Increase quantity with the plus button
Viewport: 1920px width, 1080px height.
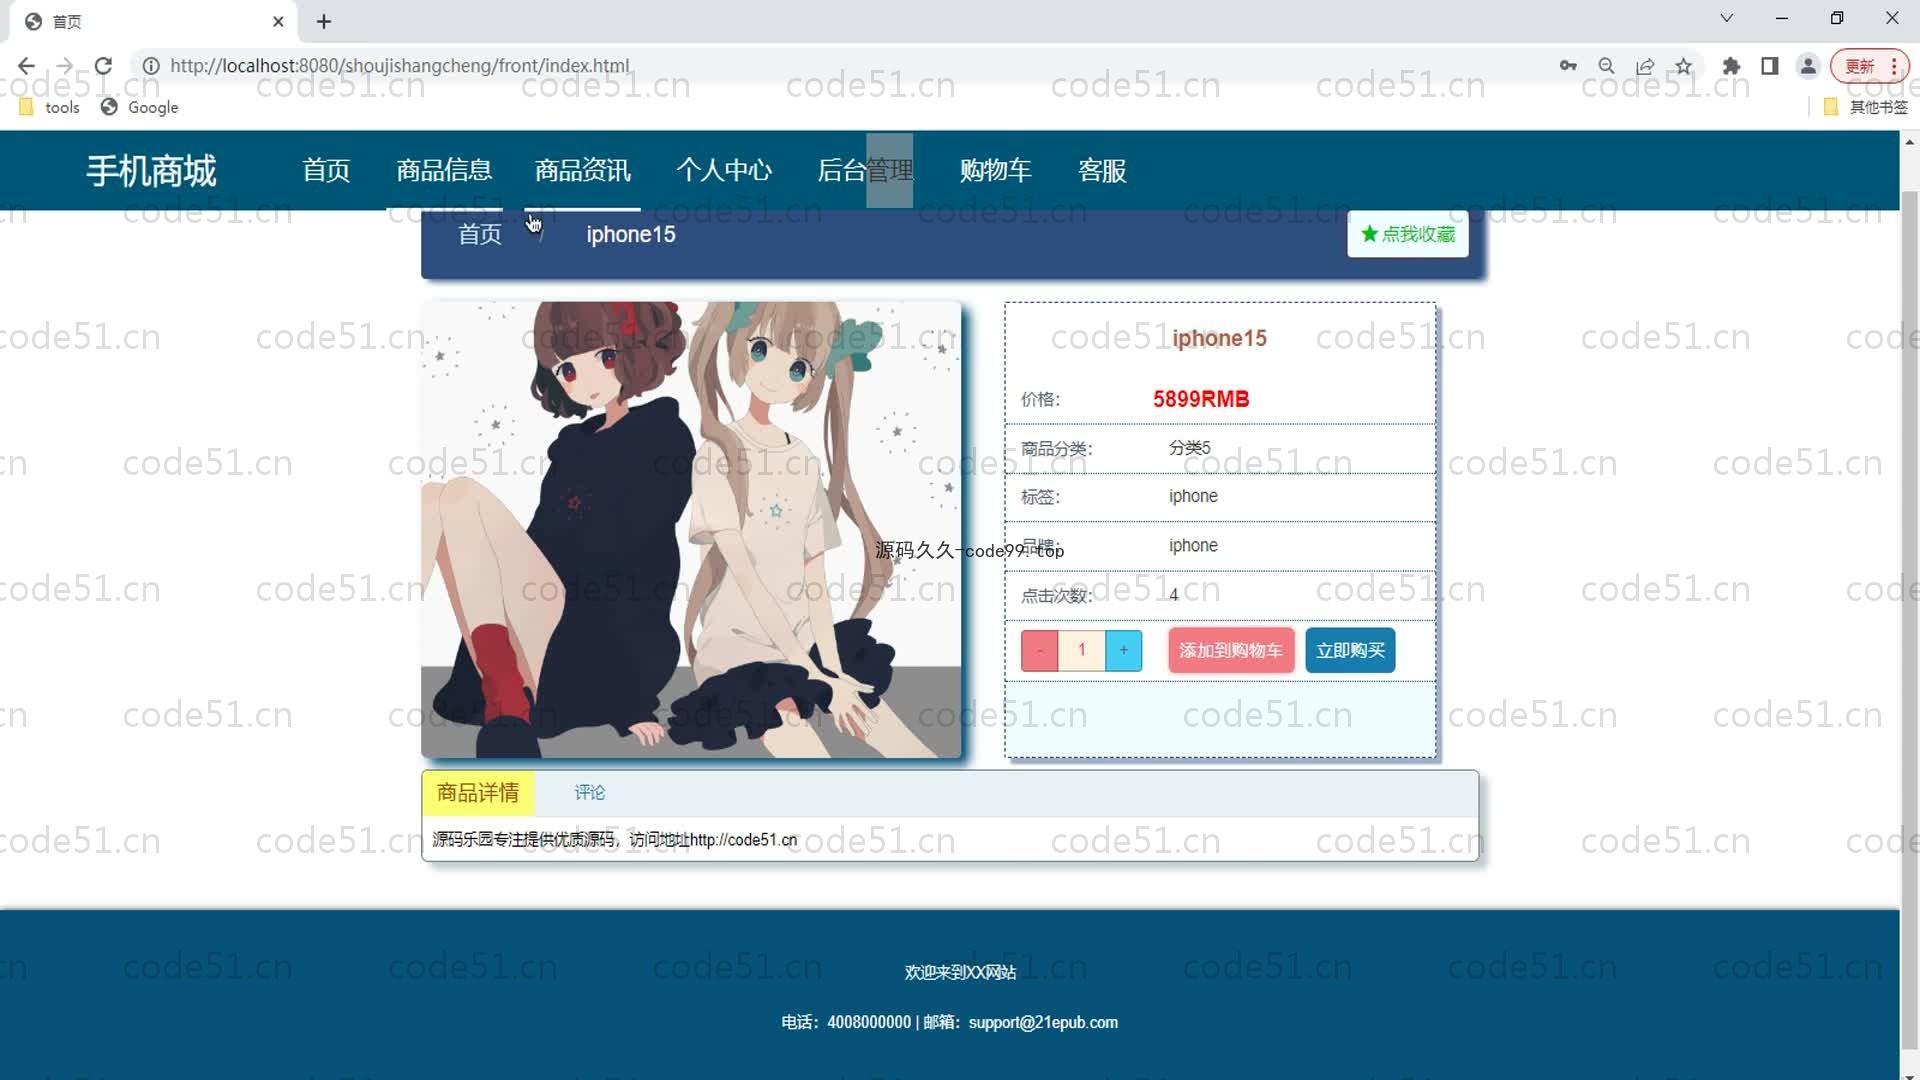1123,650
